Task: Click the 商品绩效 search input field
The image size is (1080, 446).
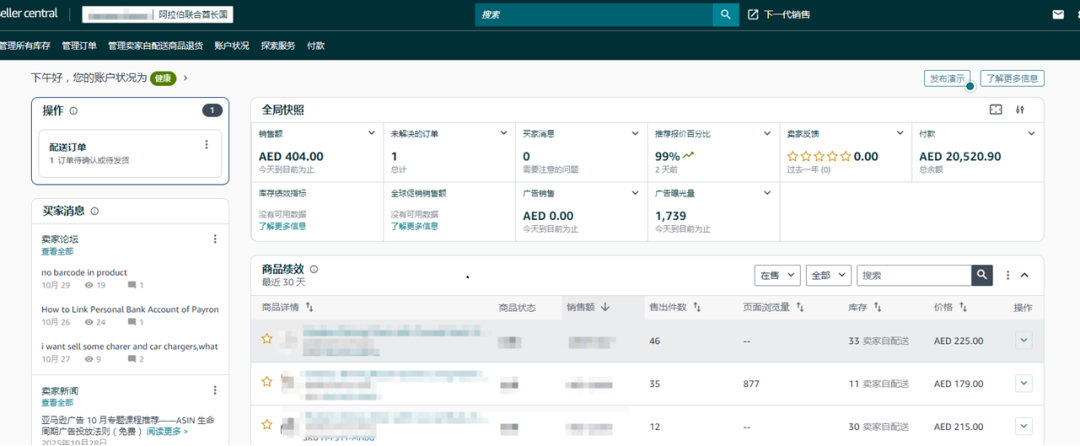Action: tap(914, 275)
